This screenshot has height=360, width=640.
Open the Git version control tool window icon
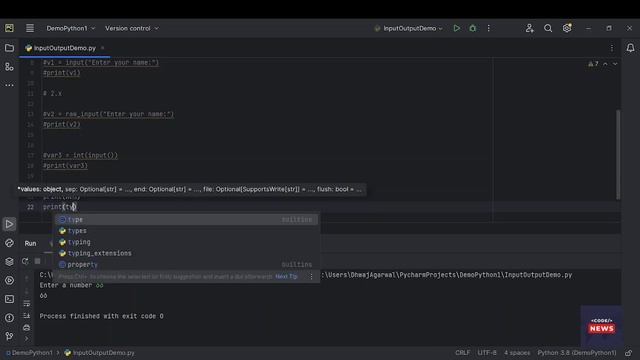[9, 336]
